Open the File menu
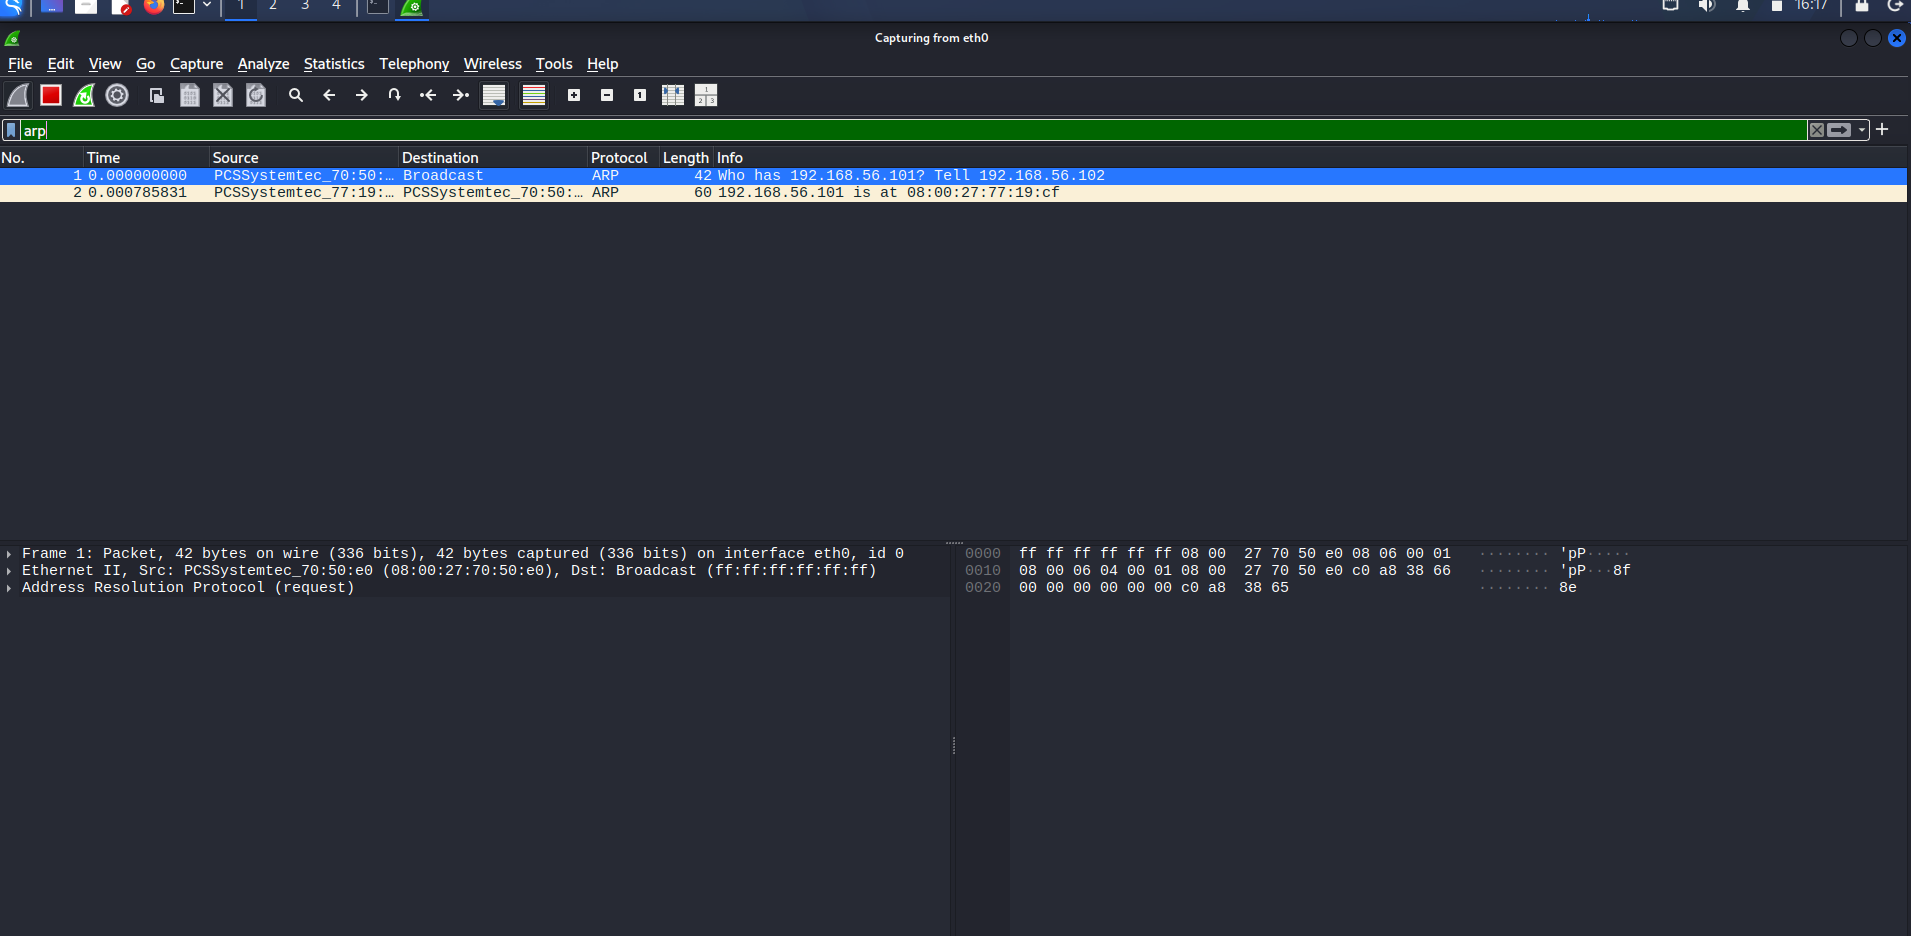This screenshot has height=936, width=1911. (x=20, y=64)
